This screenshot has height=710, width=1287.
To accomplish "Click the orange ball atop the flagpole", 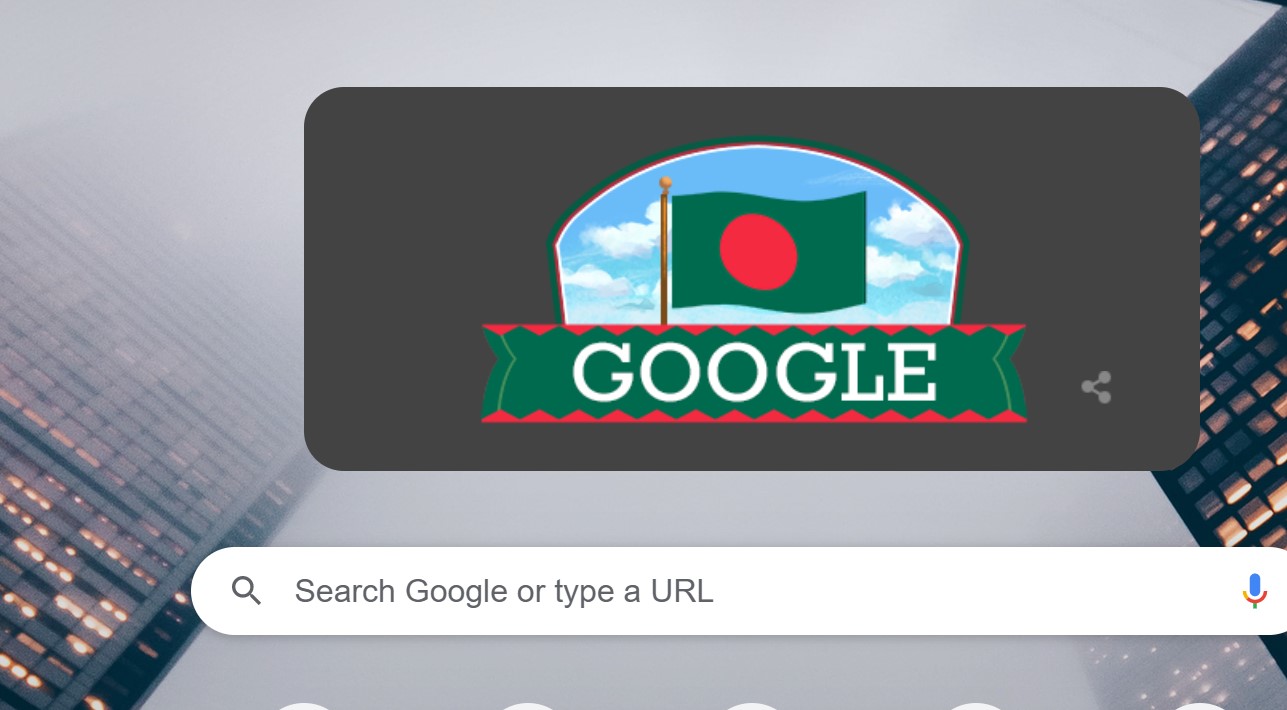I will [x=664, y=182].
